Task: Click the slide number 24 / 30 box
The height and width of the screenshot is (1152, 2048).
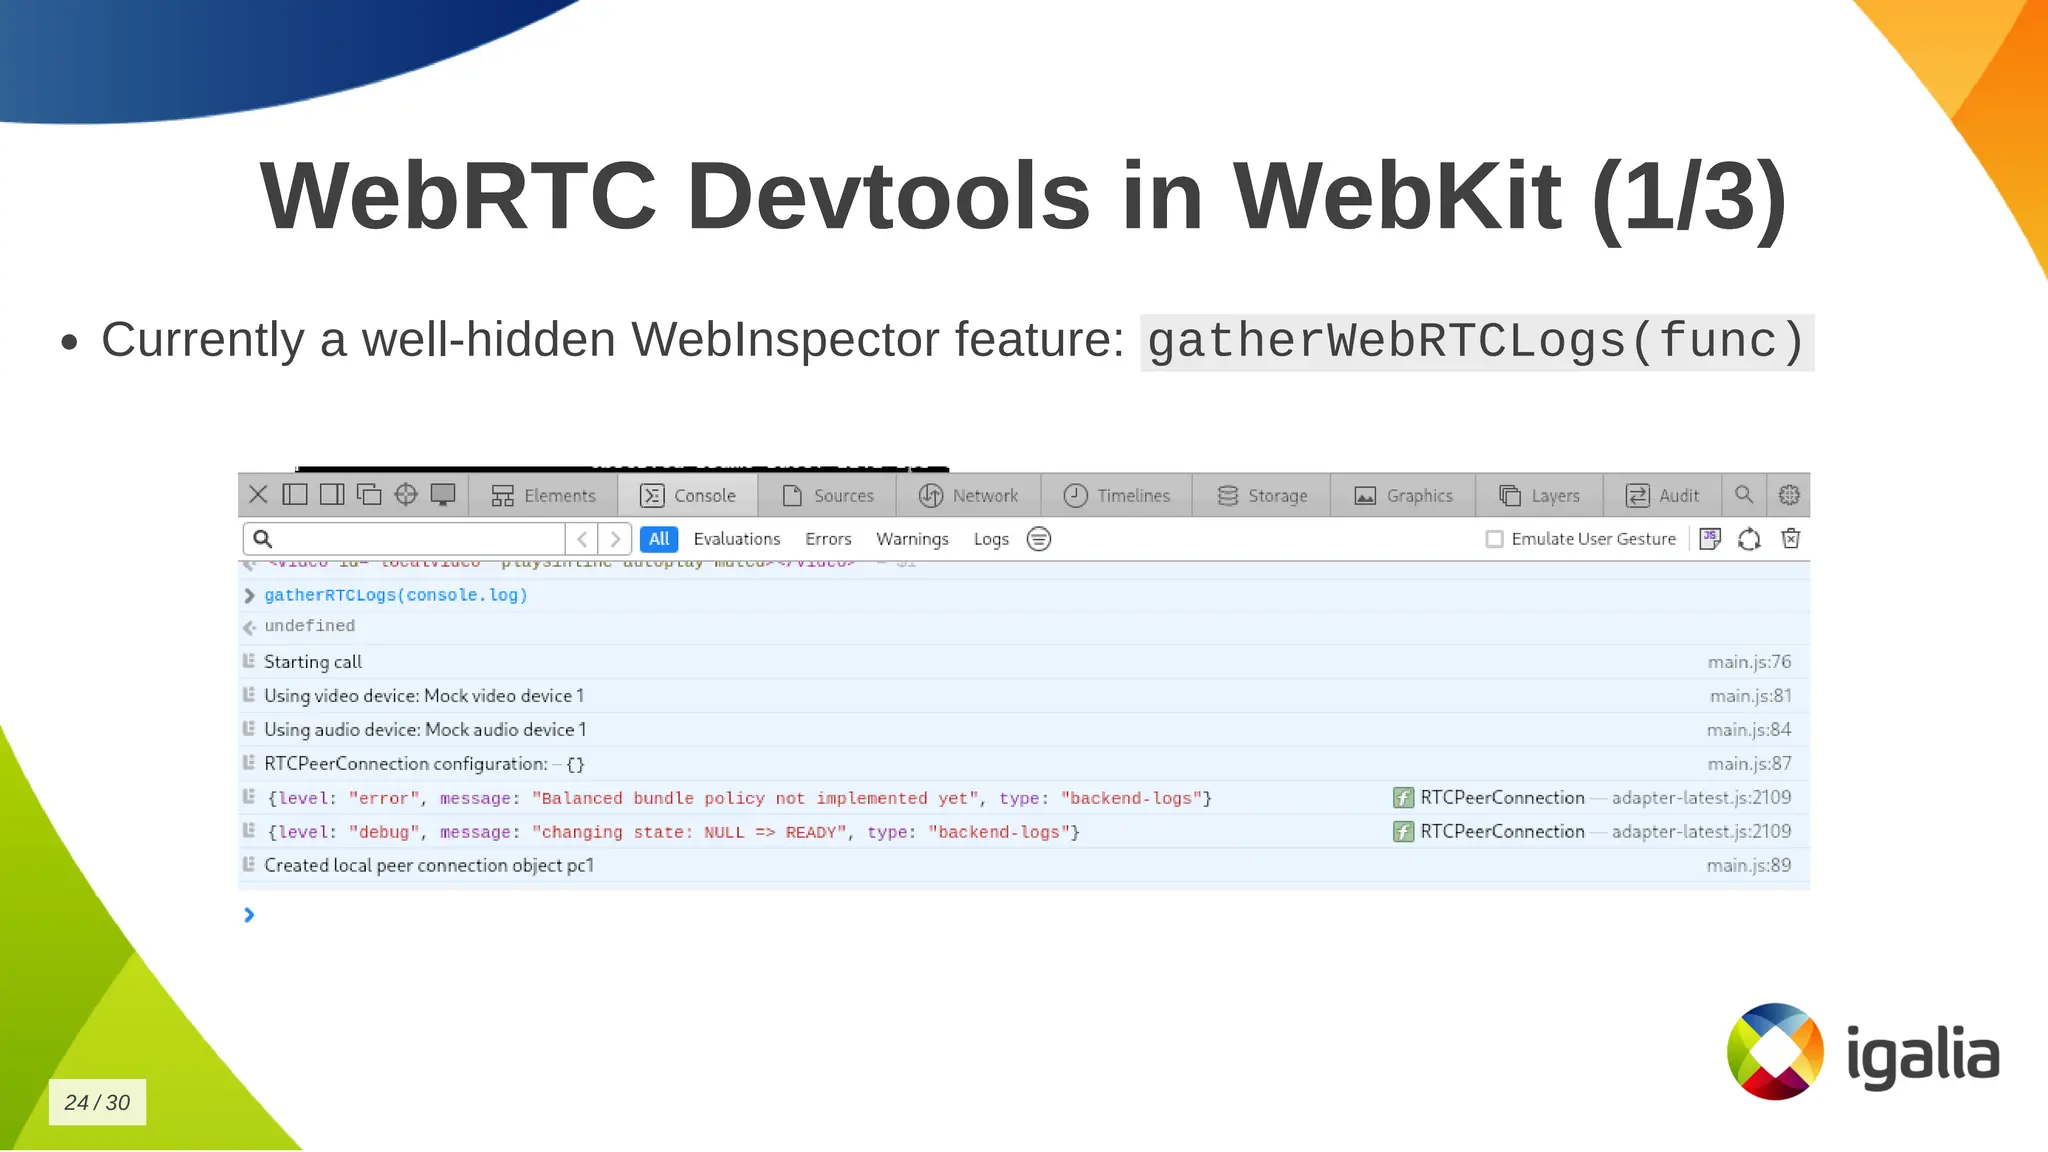Action: pos(97,1102)
